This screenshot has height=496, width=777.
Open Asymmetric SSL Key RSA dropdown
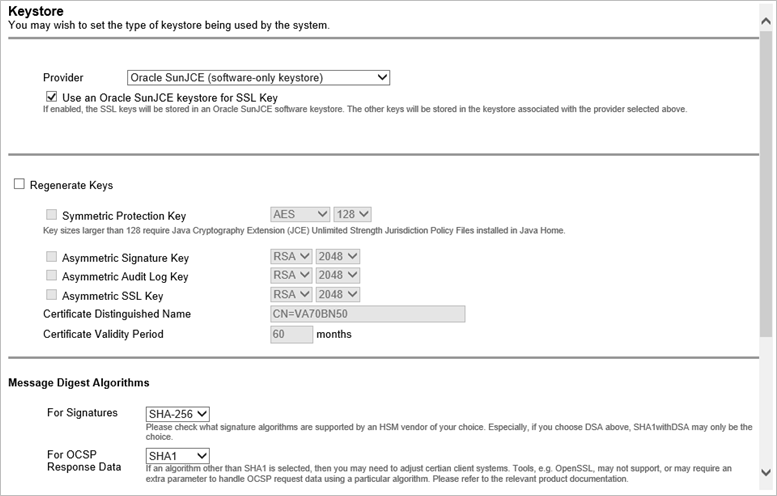(x=291, y=295)
